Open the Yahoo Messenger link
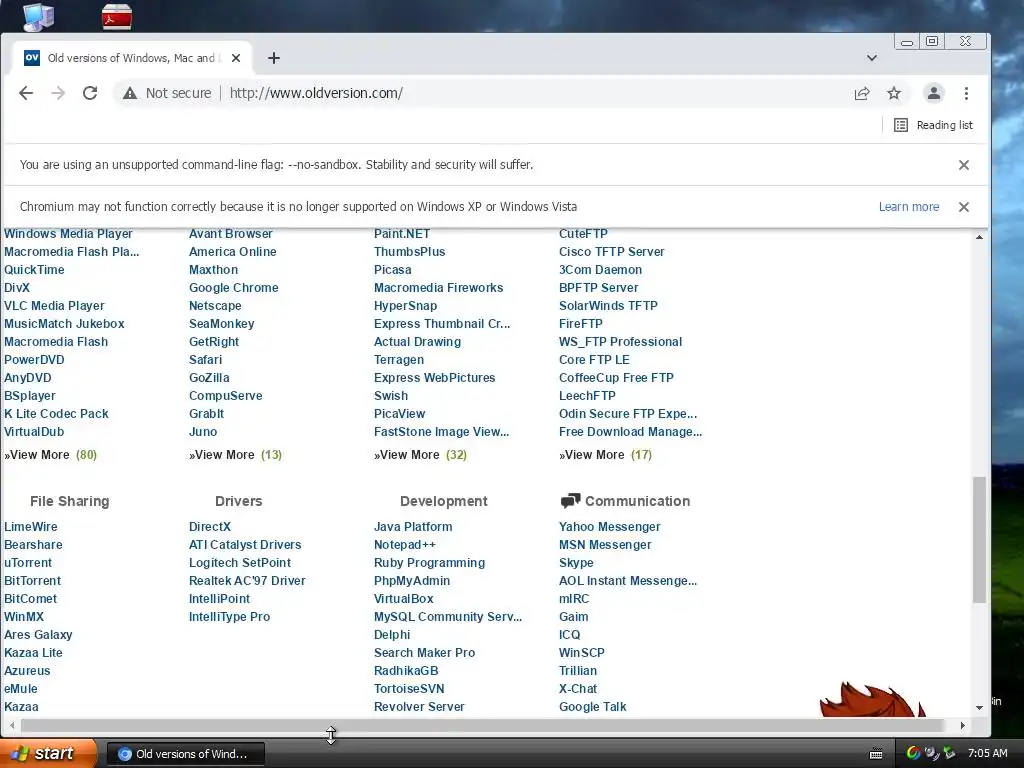Image resolution: width=1024 pixels, height=768 pixels. (x=609, y=526)
